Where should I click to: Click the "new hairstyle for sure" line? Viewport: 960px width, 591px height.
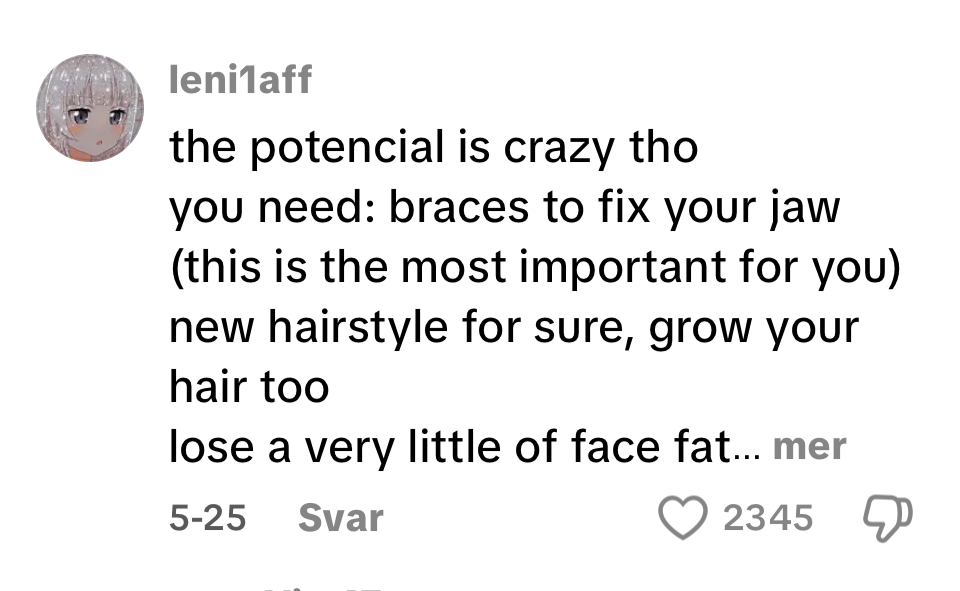click(514, 328)
